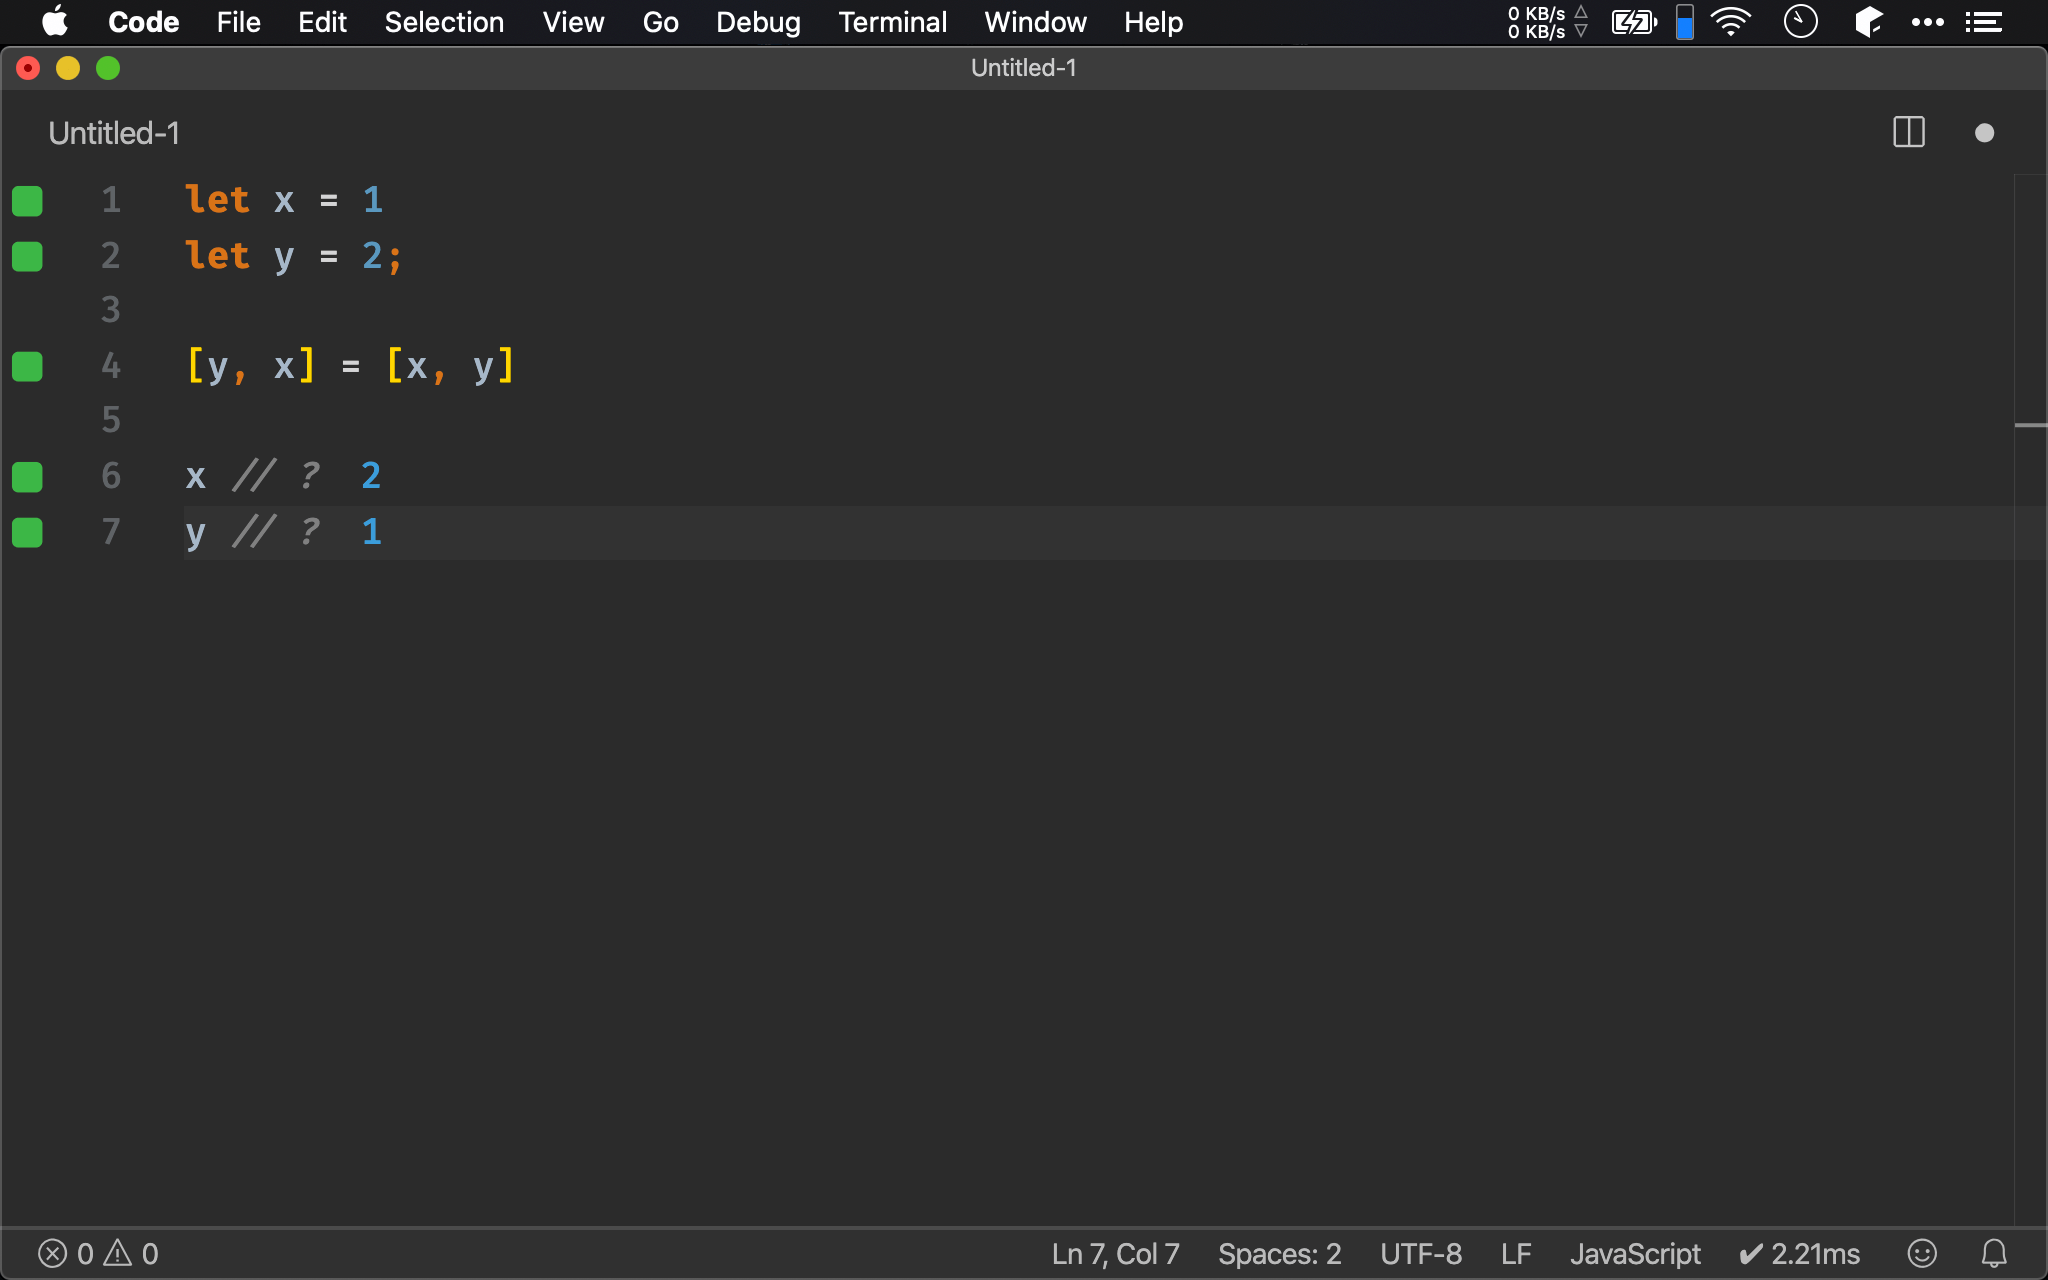Click the split editor icon

pyautogui.click(x=1908, y=133)
